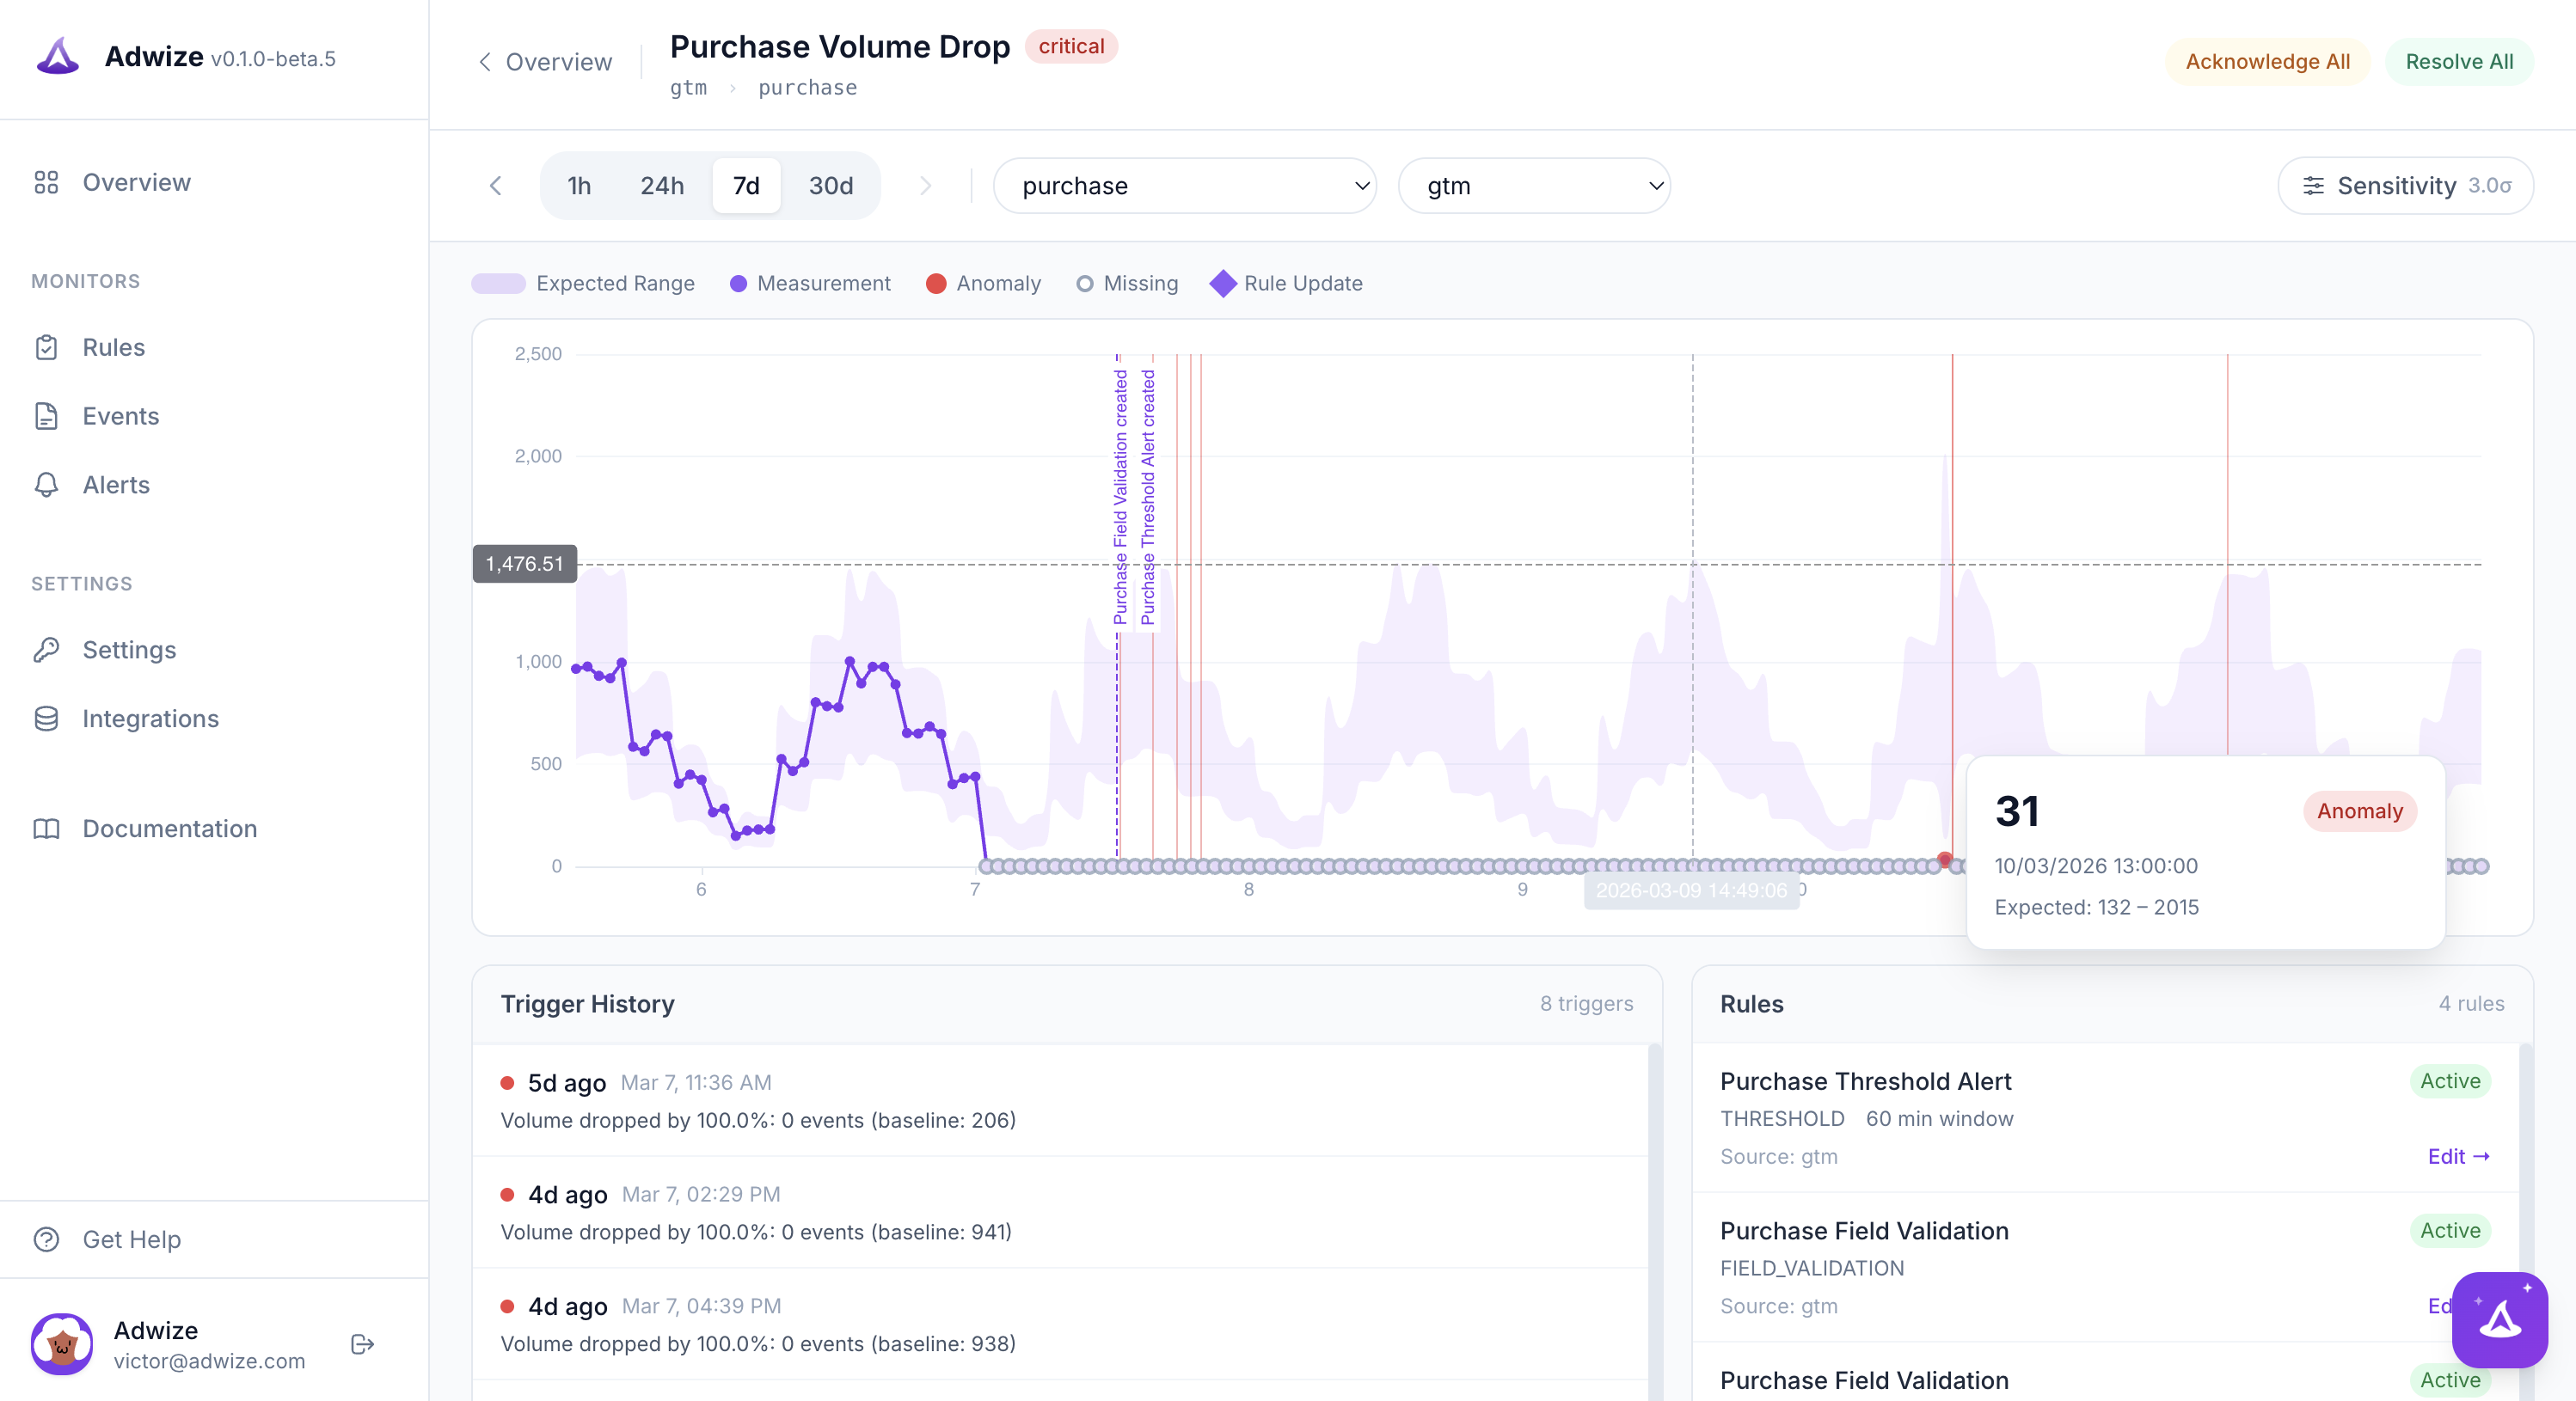Image resolution: width=2576 pixels, height=1401 pixels.
Task: Open the gtm source dropdown
Action: 1534,185
